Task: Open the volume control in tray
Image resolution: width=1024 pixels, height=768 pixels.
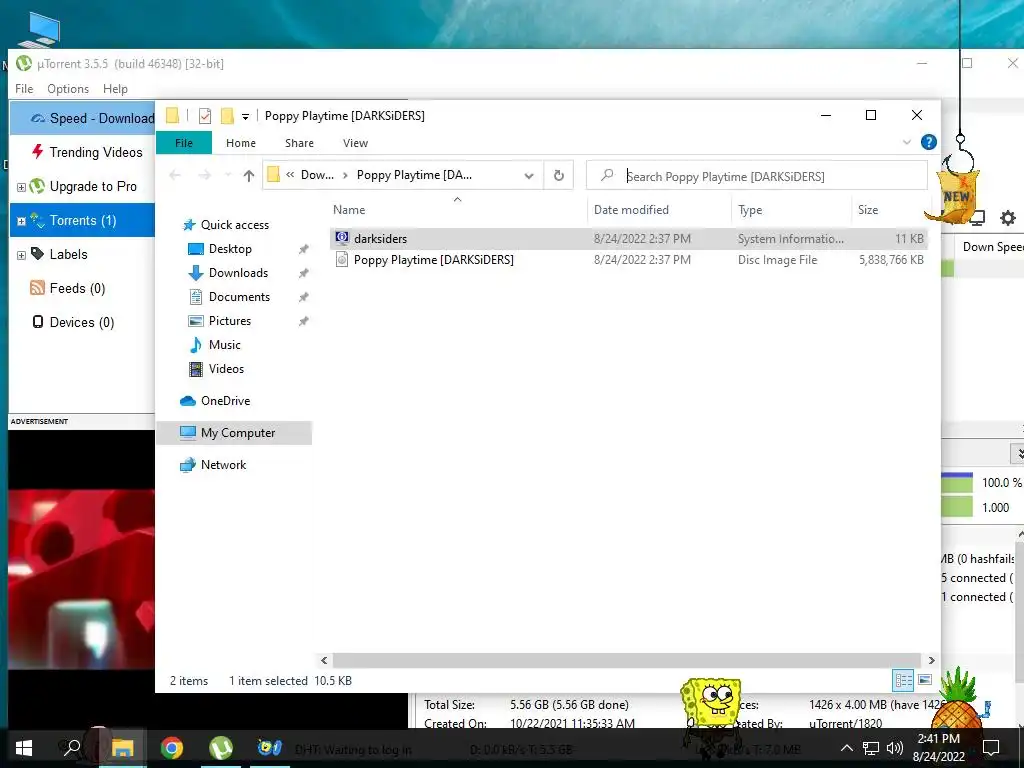Action: (895, 748)
